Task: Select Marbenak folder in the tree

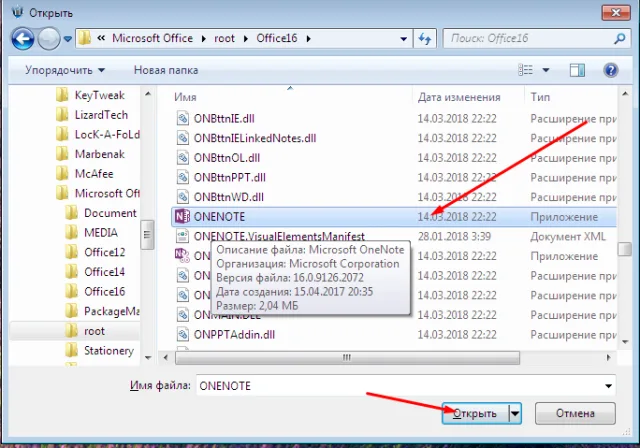Action: [90, 154]
